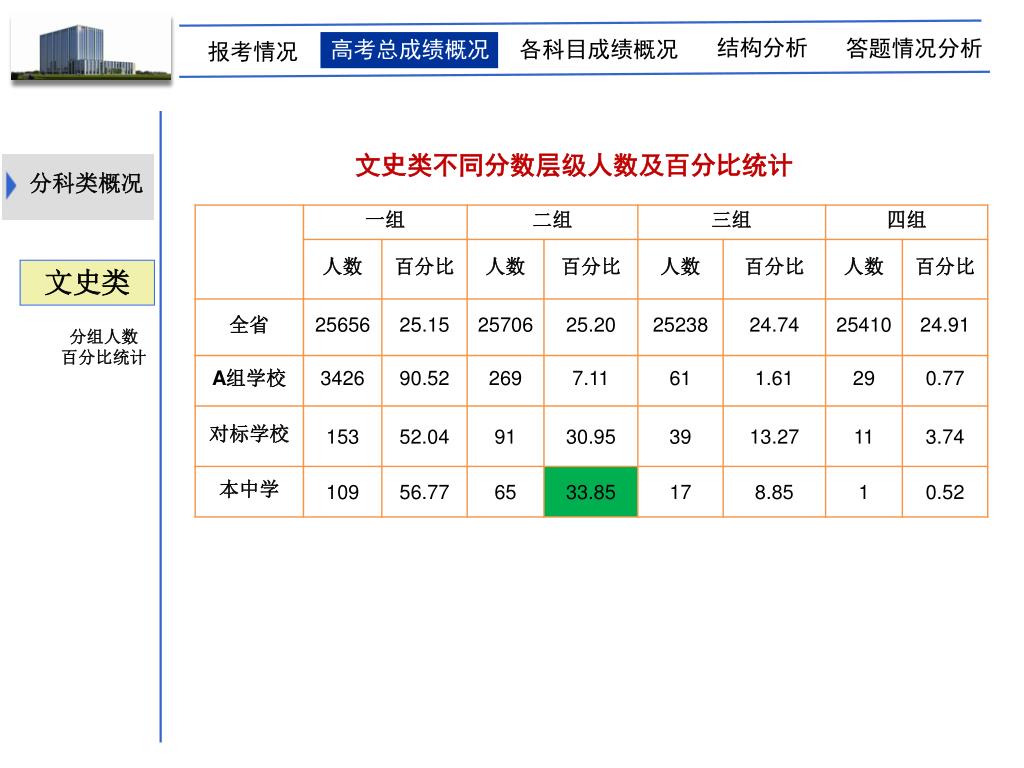Click the 四组 column header
The width and height of the screenshot is (1024, 768).
906,221
